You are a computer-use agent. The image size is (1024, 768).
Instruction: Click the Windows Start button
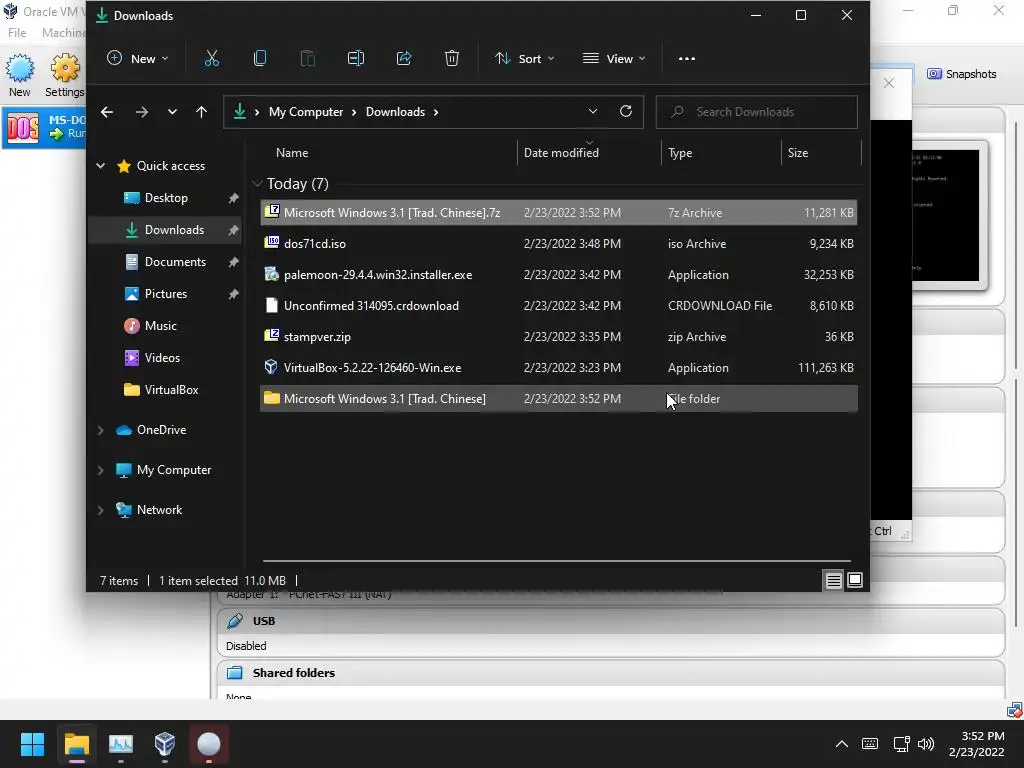point(32,744)
